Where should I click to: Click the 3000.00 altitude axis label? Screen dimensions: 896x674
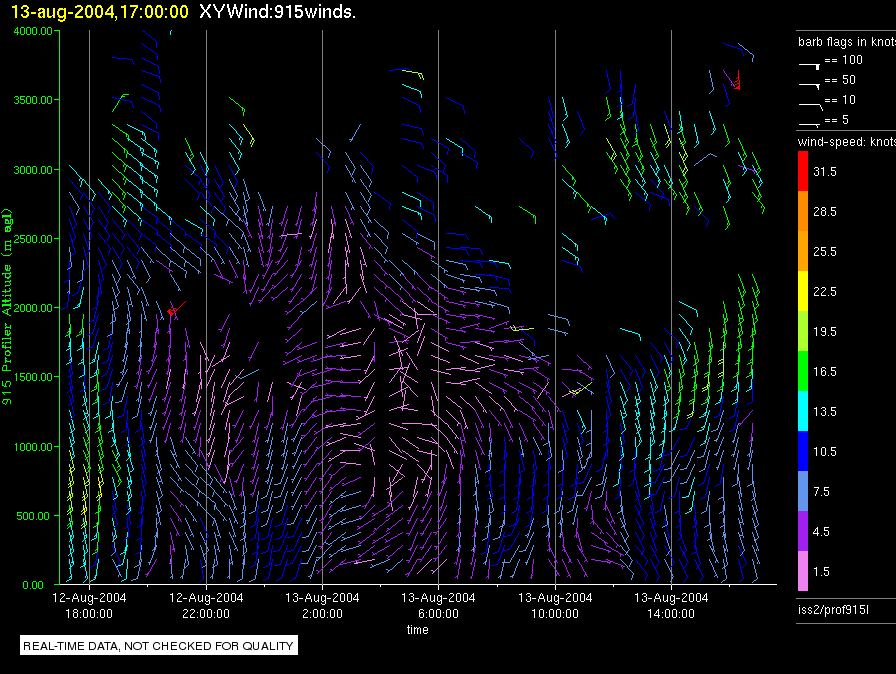33,170
